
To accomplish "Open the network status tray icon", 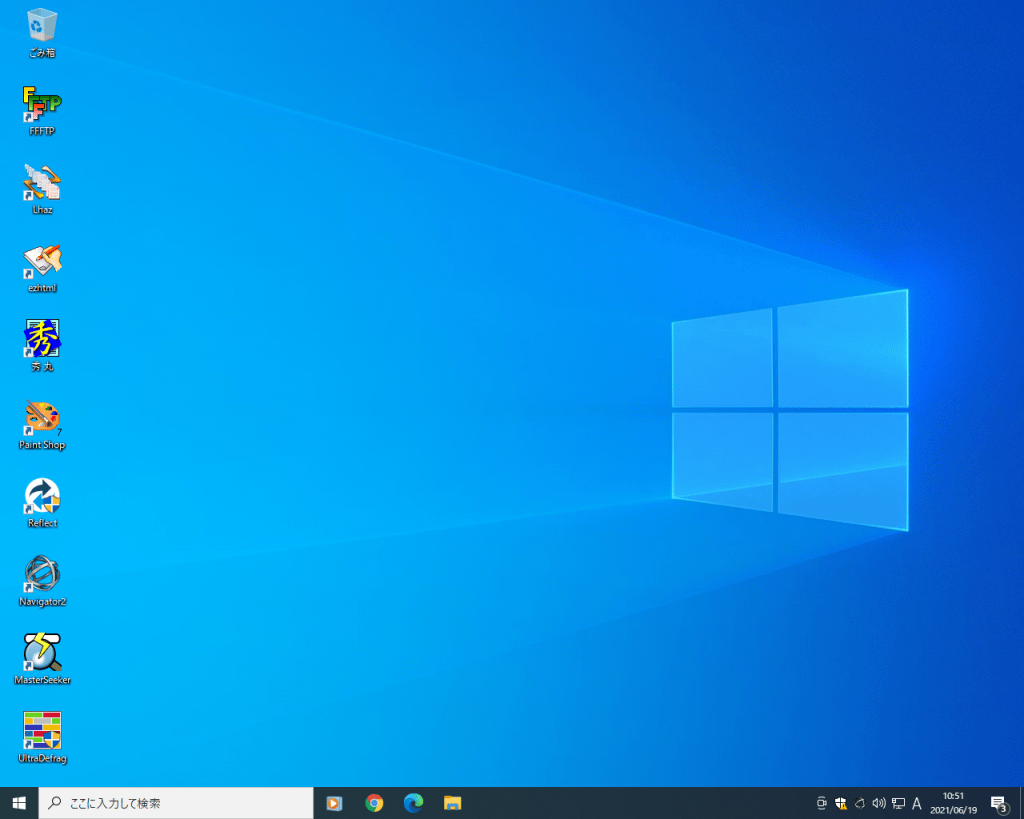I will pyautogui.click(x=899, y=803).
